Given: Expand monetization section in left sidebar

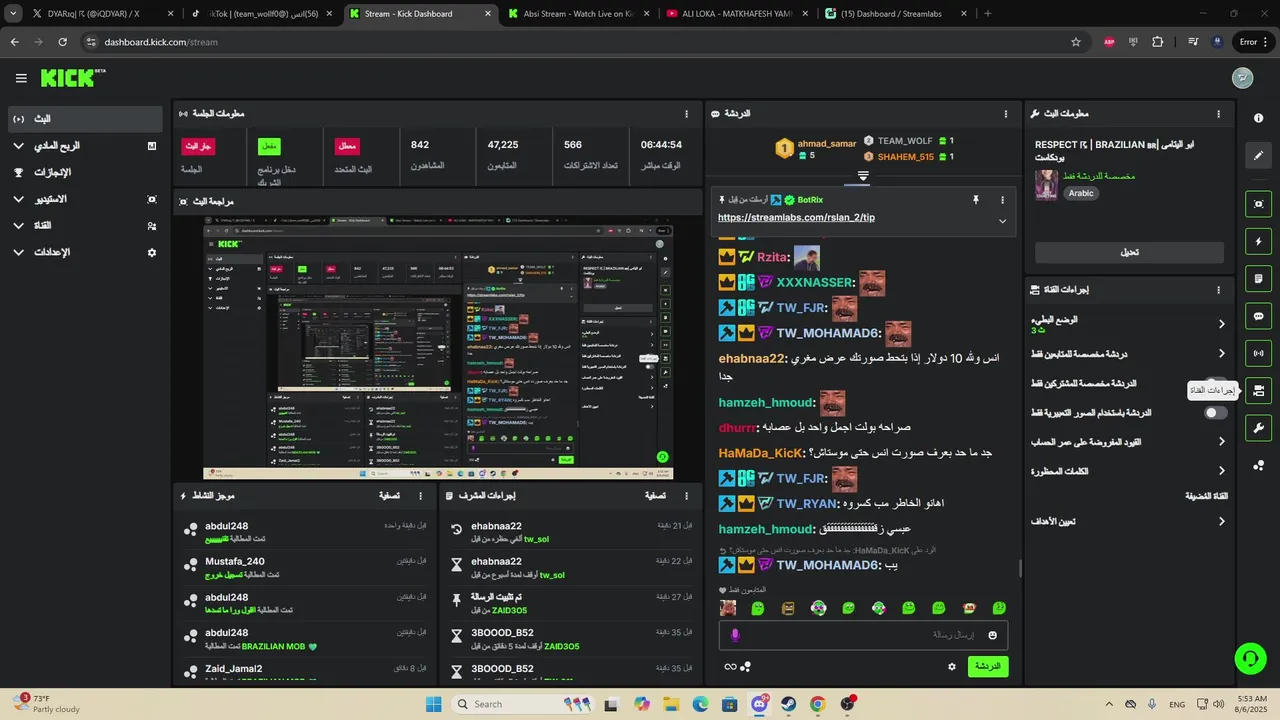Looking at the screenshot, I should 84,146.
